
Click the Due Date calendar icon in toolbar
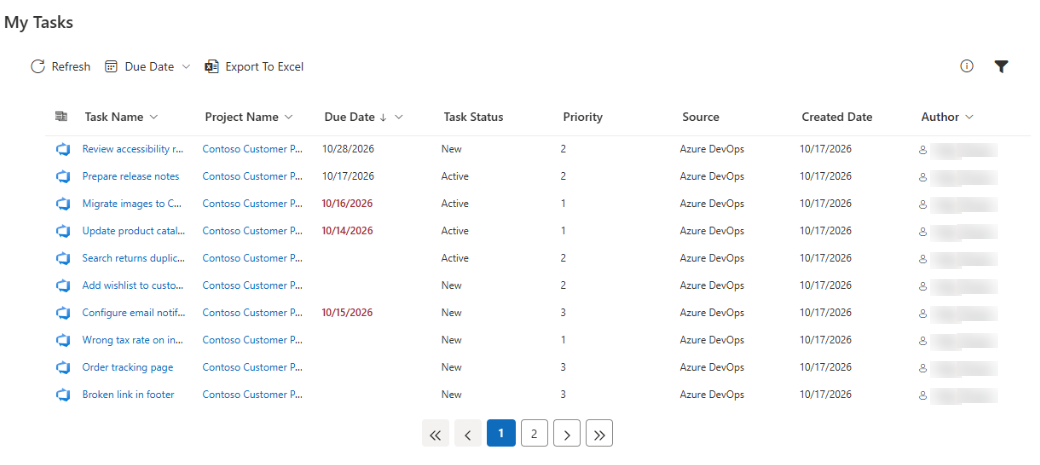111,66
